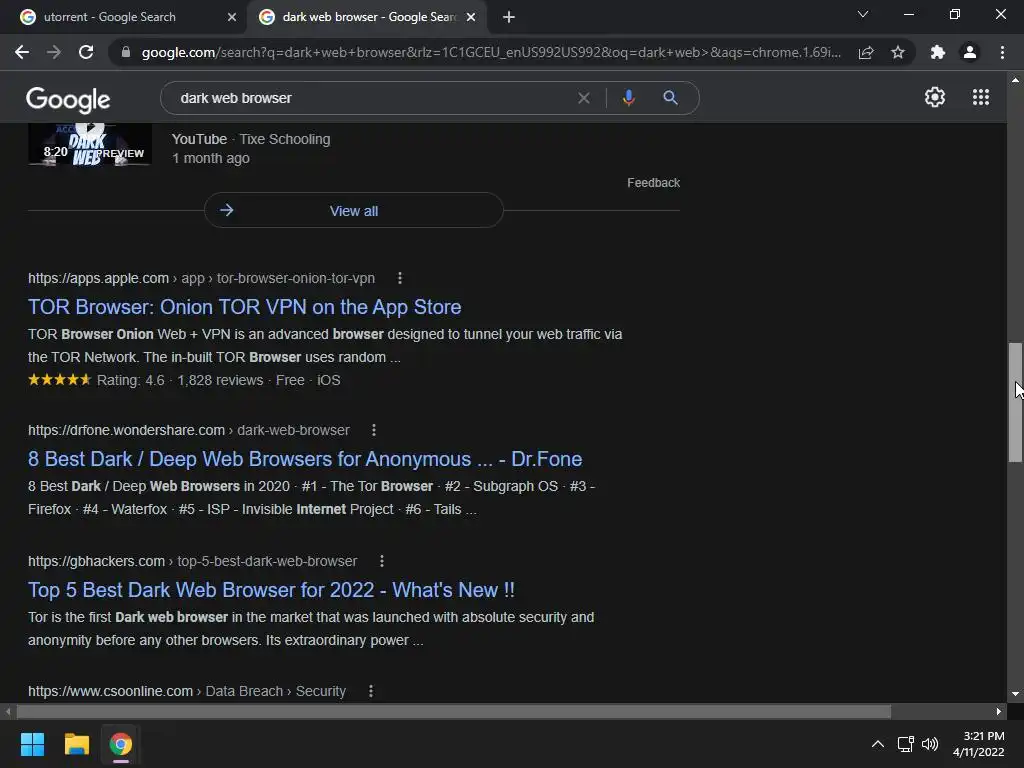1024x768 pixels.
Task: Open network status tray icon
Action: click(905, 744)
